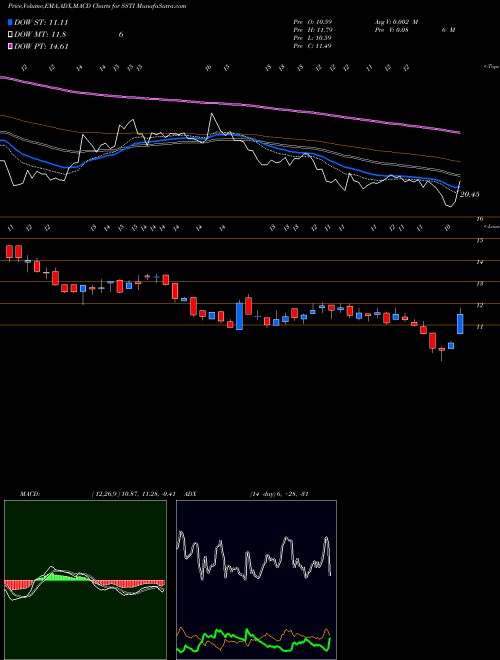This screenshot has height=660, width=500.
Task: Click the last large blue candlestick
Action: click(460, 324)
